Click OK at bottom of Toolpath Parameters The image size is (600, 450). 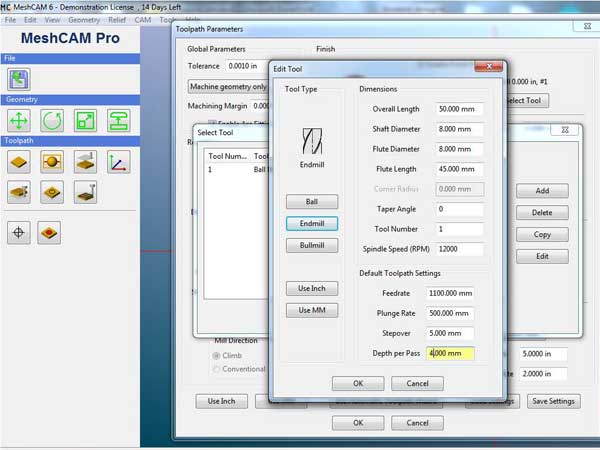[x=358, y=423]
